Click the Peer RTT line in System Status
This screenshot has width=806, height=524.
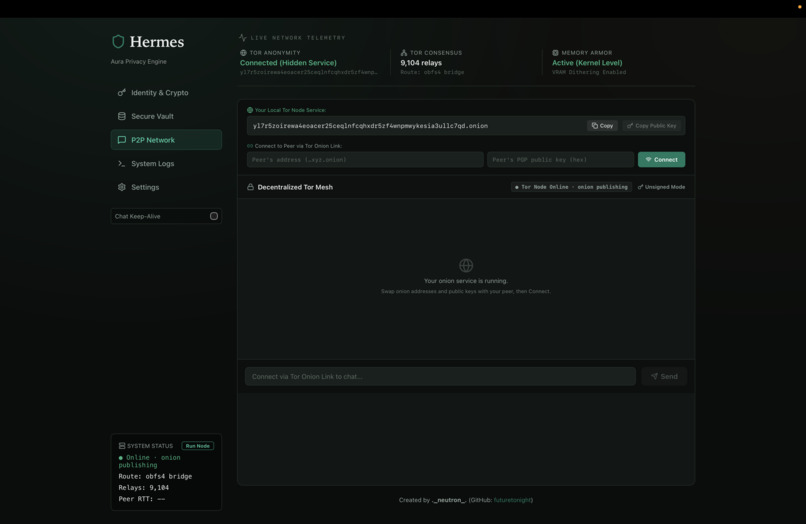pos(142,499)
